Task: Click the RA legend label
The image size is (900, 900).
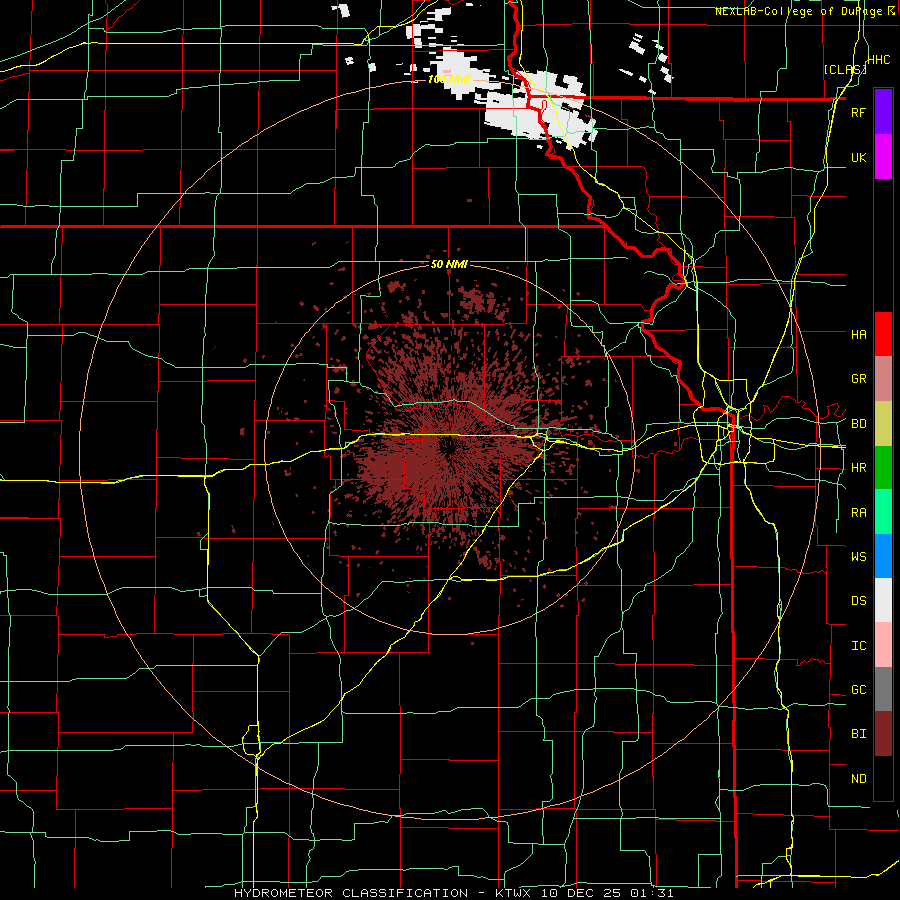Action: (858, 513)
